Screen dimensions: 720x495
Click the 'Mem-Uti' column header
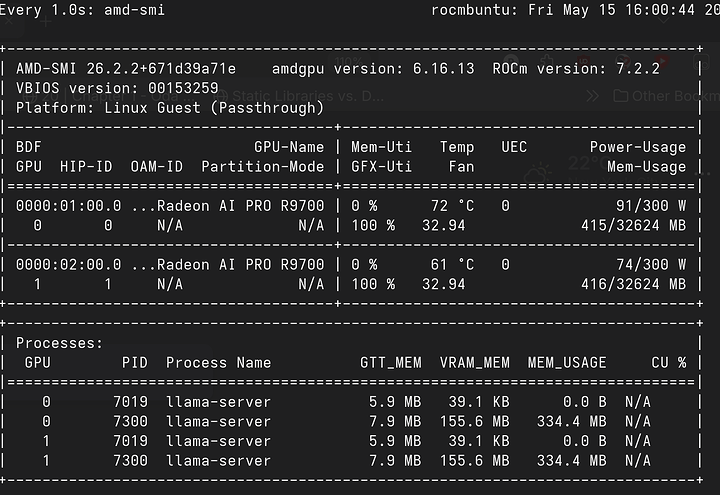tap(381, 147)
